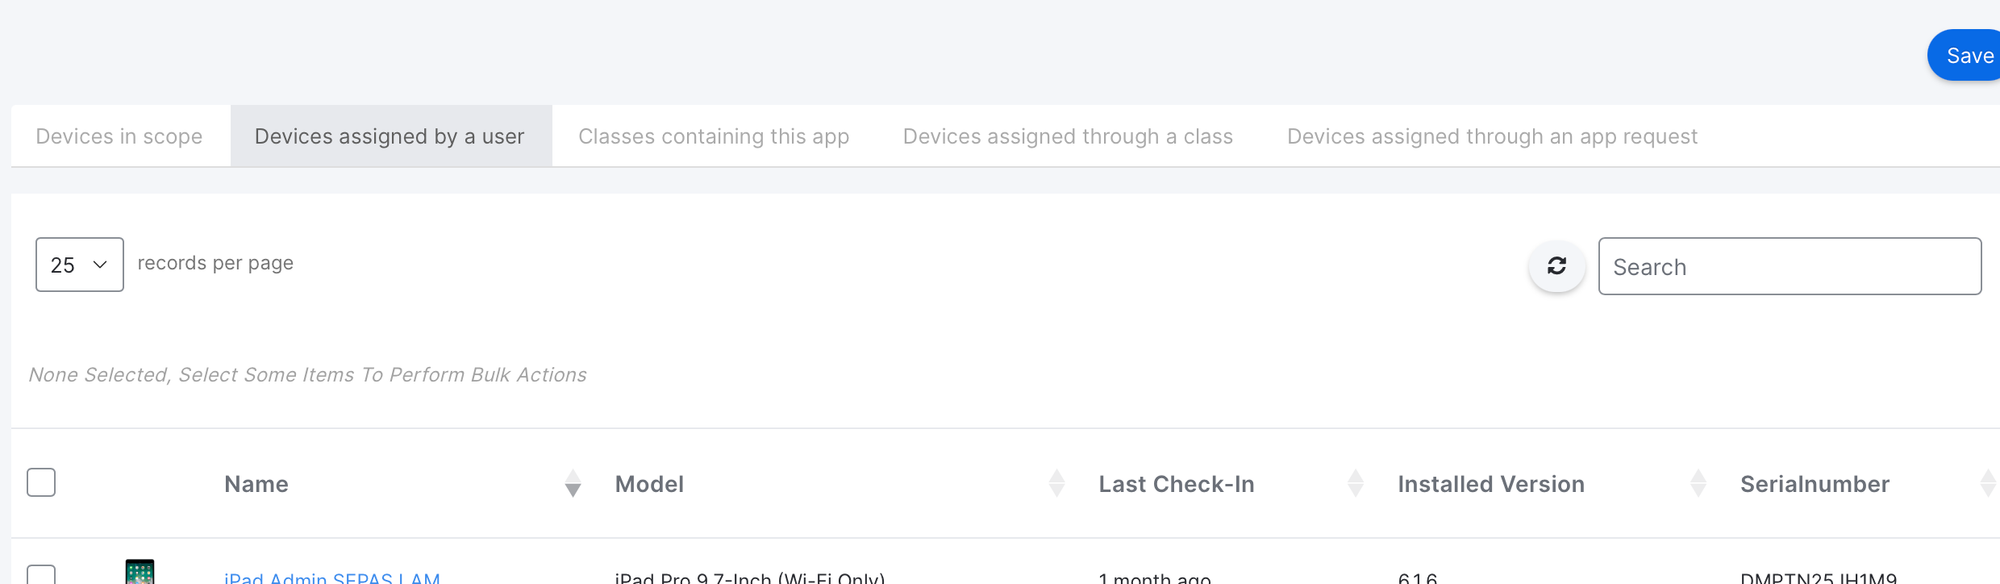Focus the Search input field
This screenshot has height=584, width=2000.
(1789, 267)
